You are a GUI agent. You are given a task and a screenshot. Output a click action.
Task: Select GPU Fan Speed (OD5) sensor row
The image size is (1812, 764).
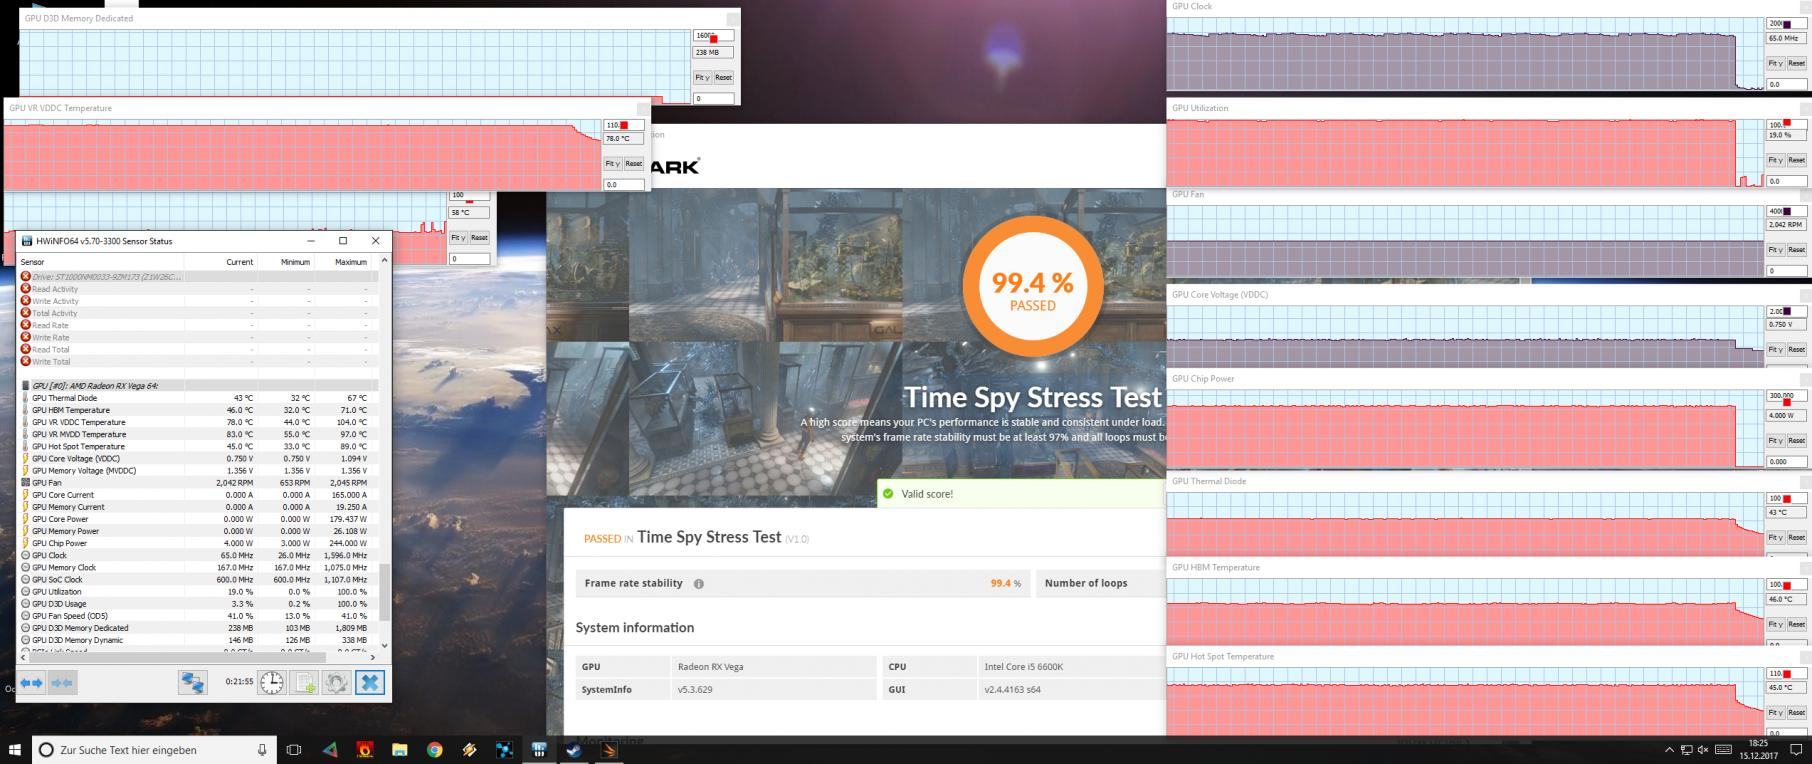pos(198,616)
